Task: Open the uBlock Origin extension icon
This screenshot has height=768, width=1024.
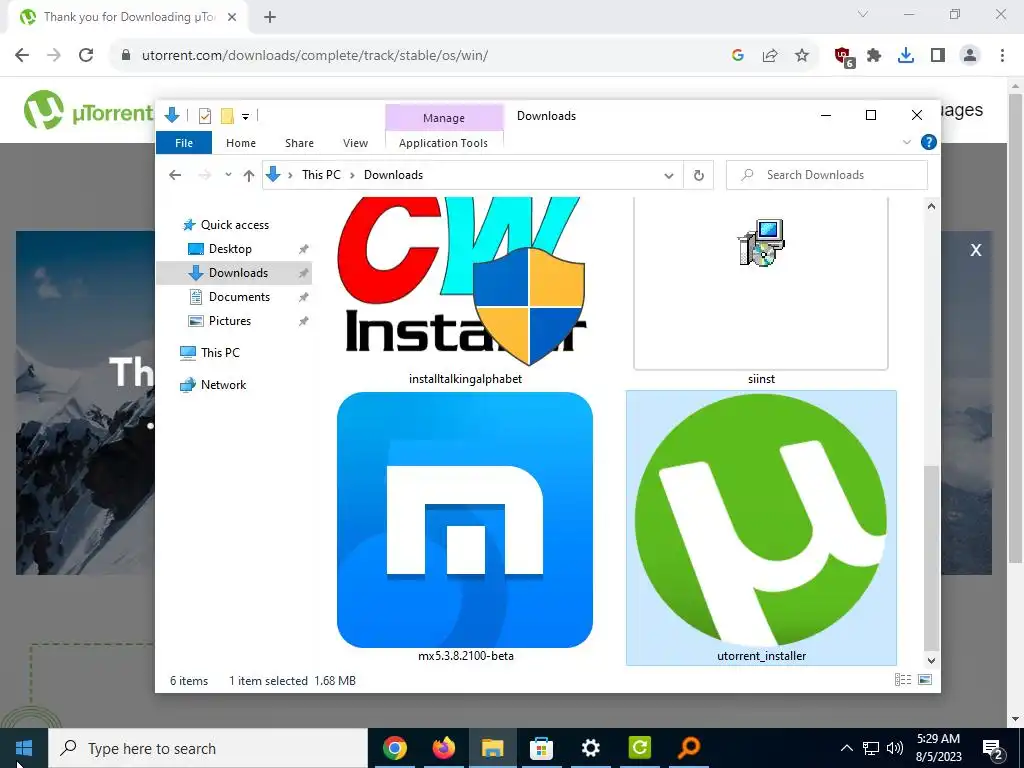Action: 844,57
